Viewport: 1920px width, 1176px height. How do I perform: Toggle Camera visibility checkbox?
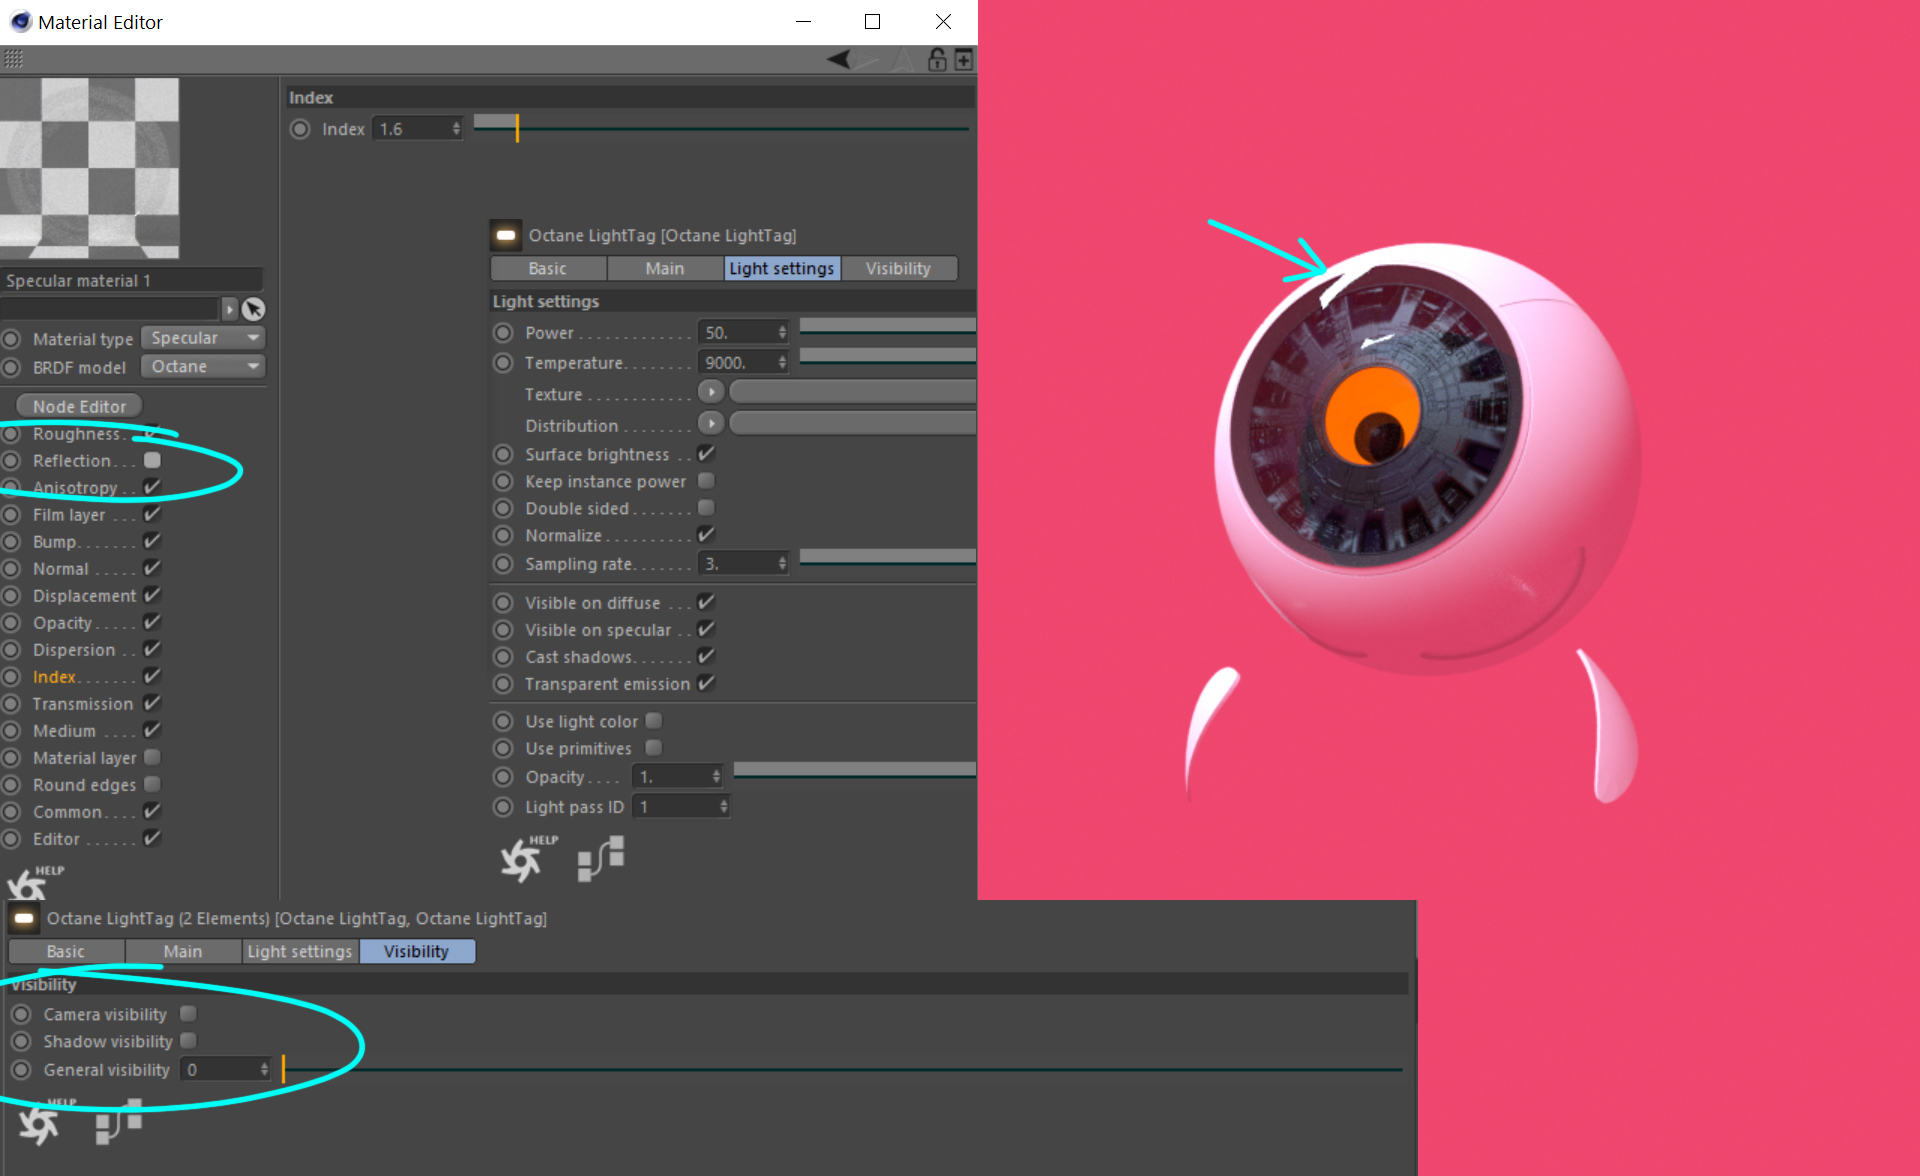(x=188, y=1014)
